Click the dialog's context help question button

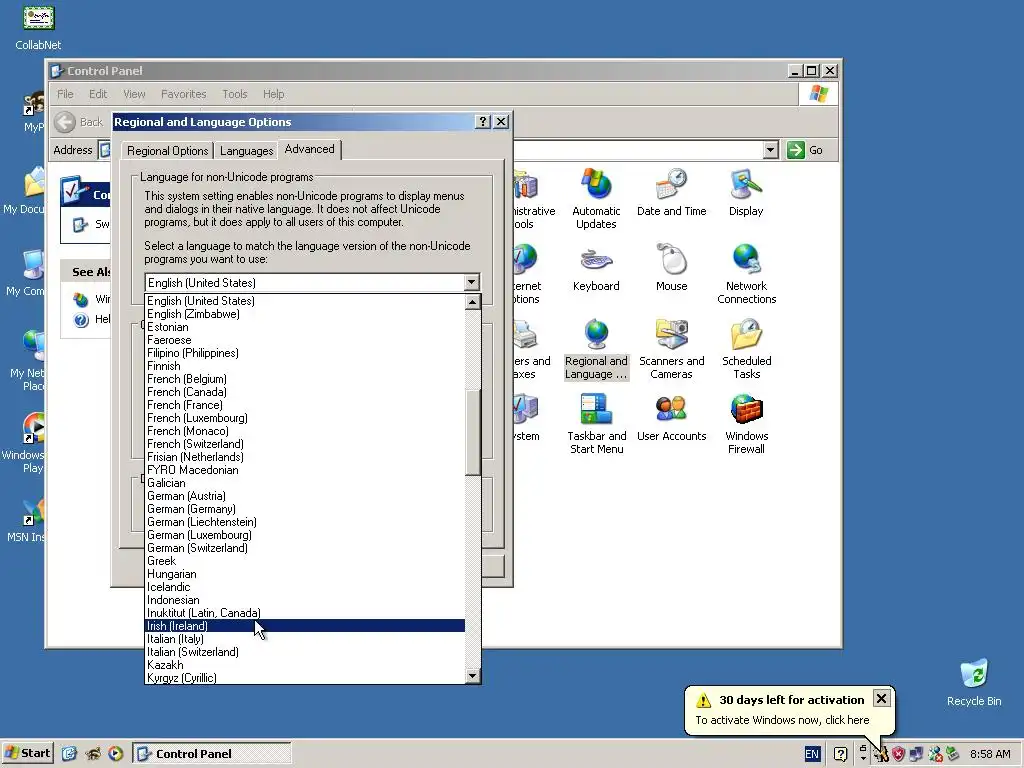click(483, 122)
